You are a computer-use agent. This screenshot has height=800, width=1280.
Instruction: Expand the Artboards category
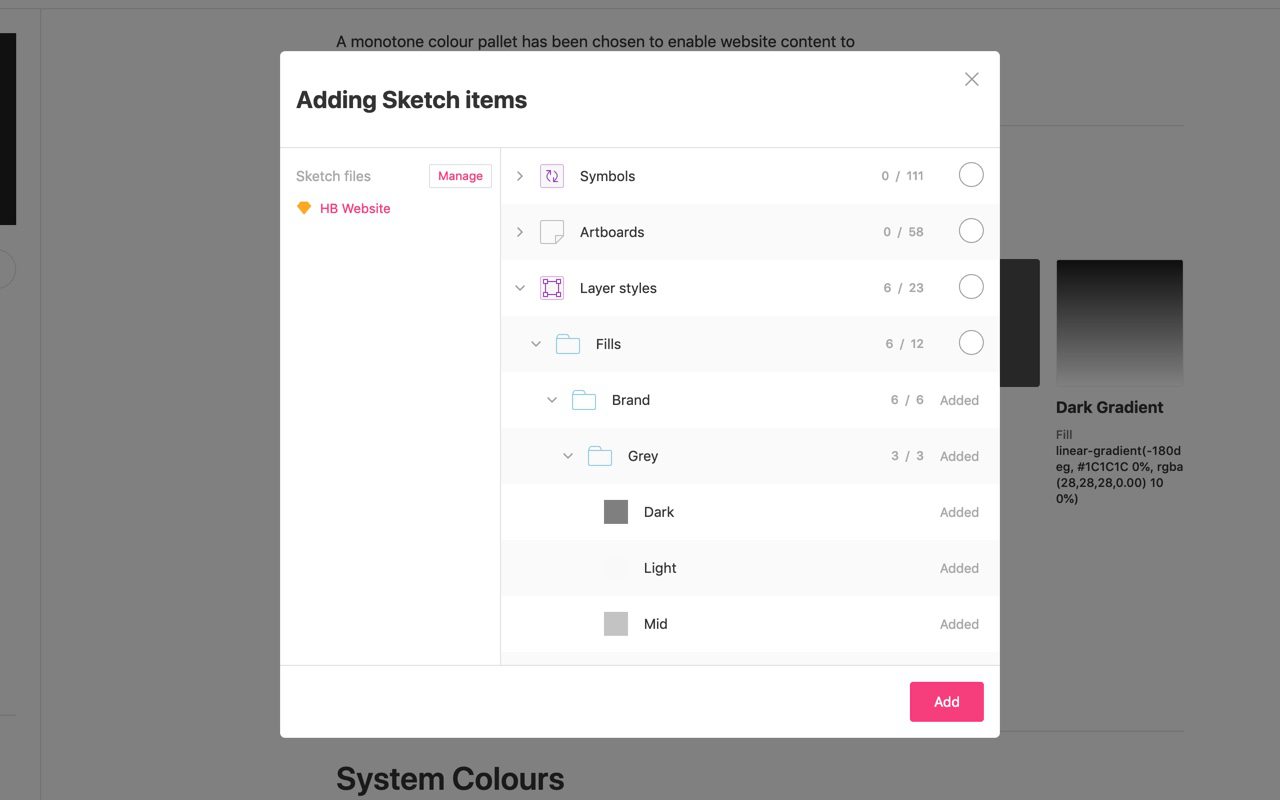pos(519,231)
